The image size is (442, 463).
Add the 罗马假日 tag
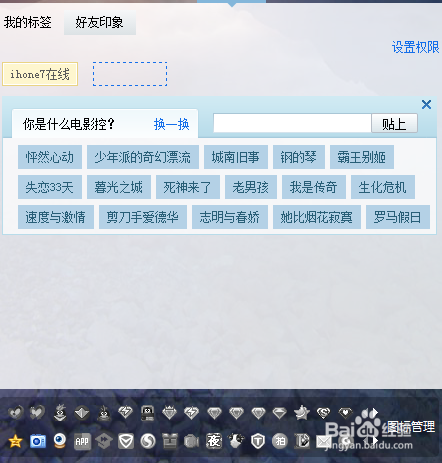[398, 217]
